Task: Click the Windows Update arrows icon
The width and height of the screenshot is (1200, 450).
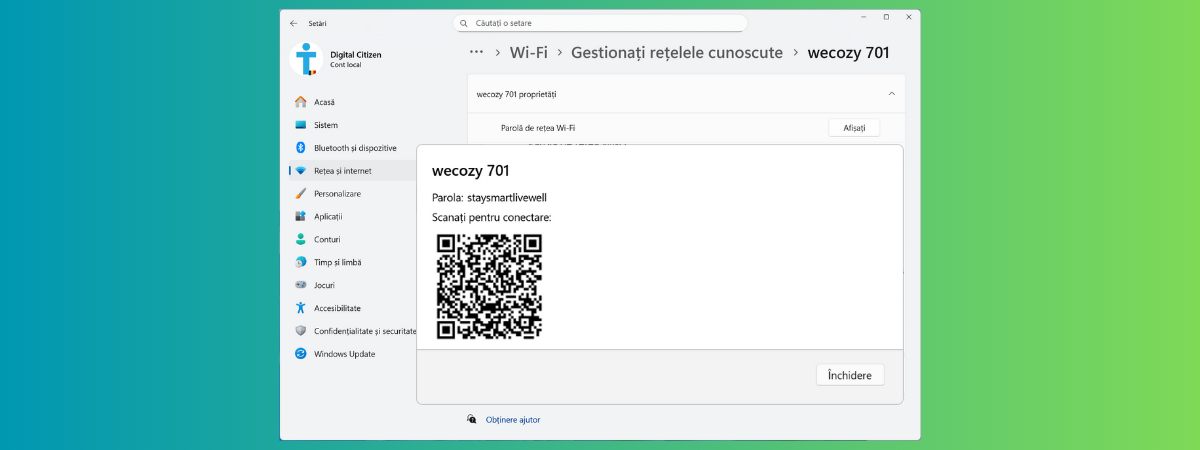Action: coord(300,354)
